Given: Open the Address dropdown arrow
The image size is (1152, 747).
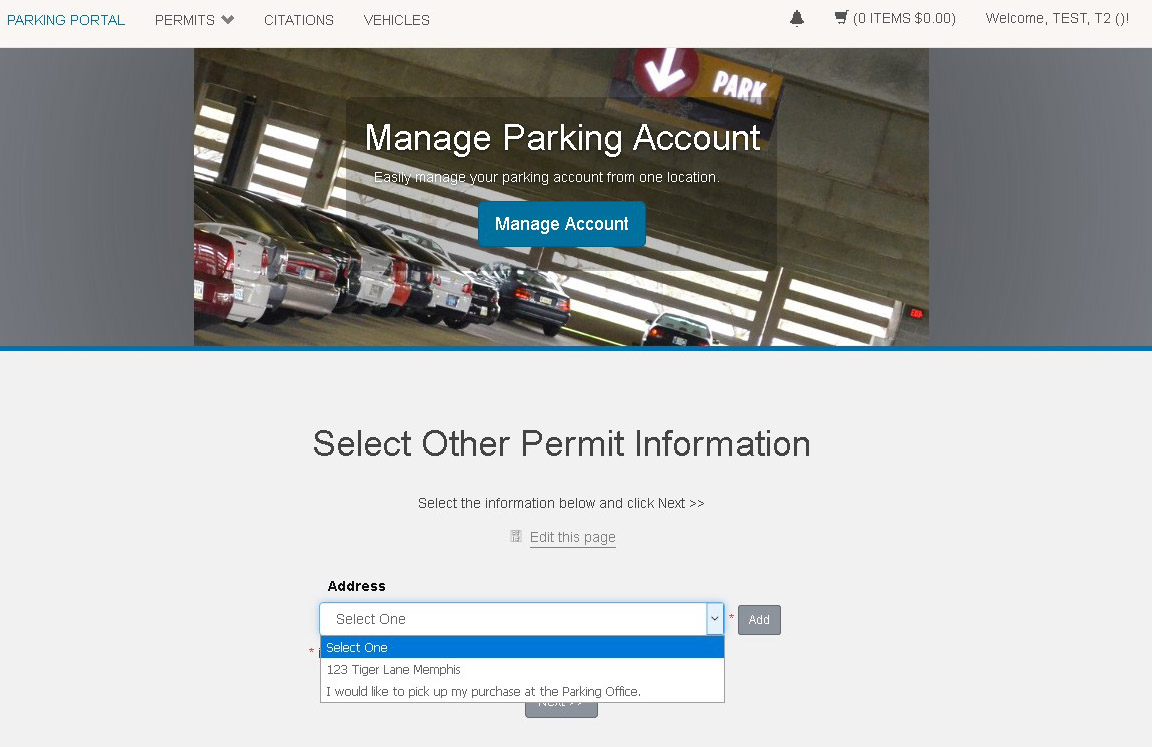Looking at the screenshot, I should pyautogui.click(x=714, y=619).
